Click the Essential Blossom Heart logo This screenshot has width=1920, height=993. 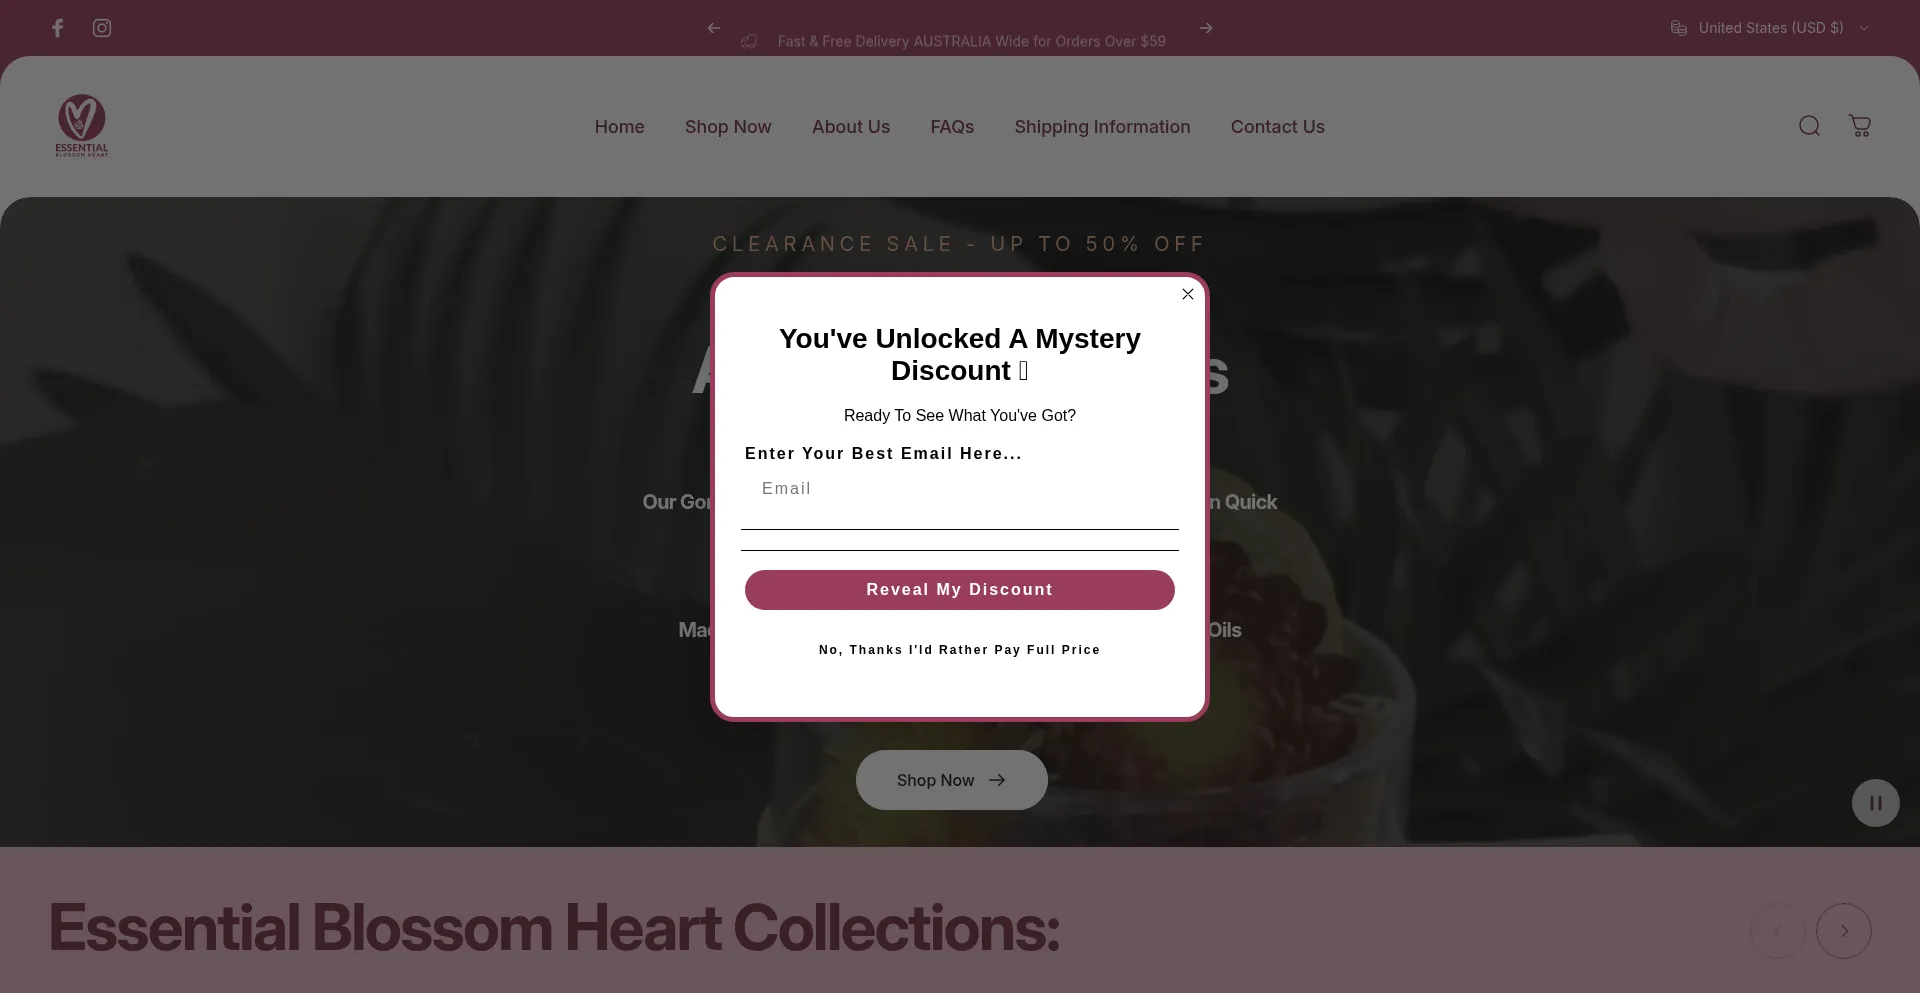coord(82,126)
